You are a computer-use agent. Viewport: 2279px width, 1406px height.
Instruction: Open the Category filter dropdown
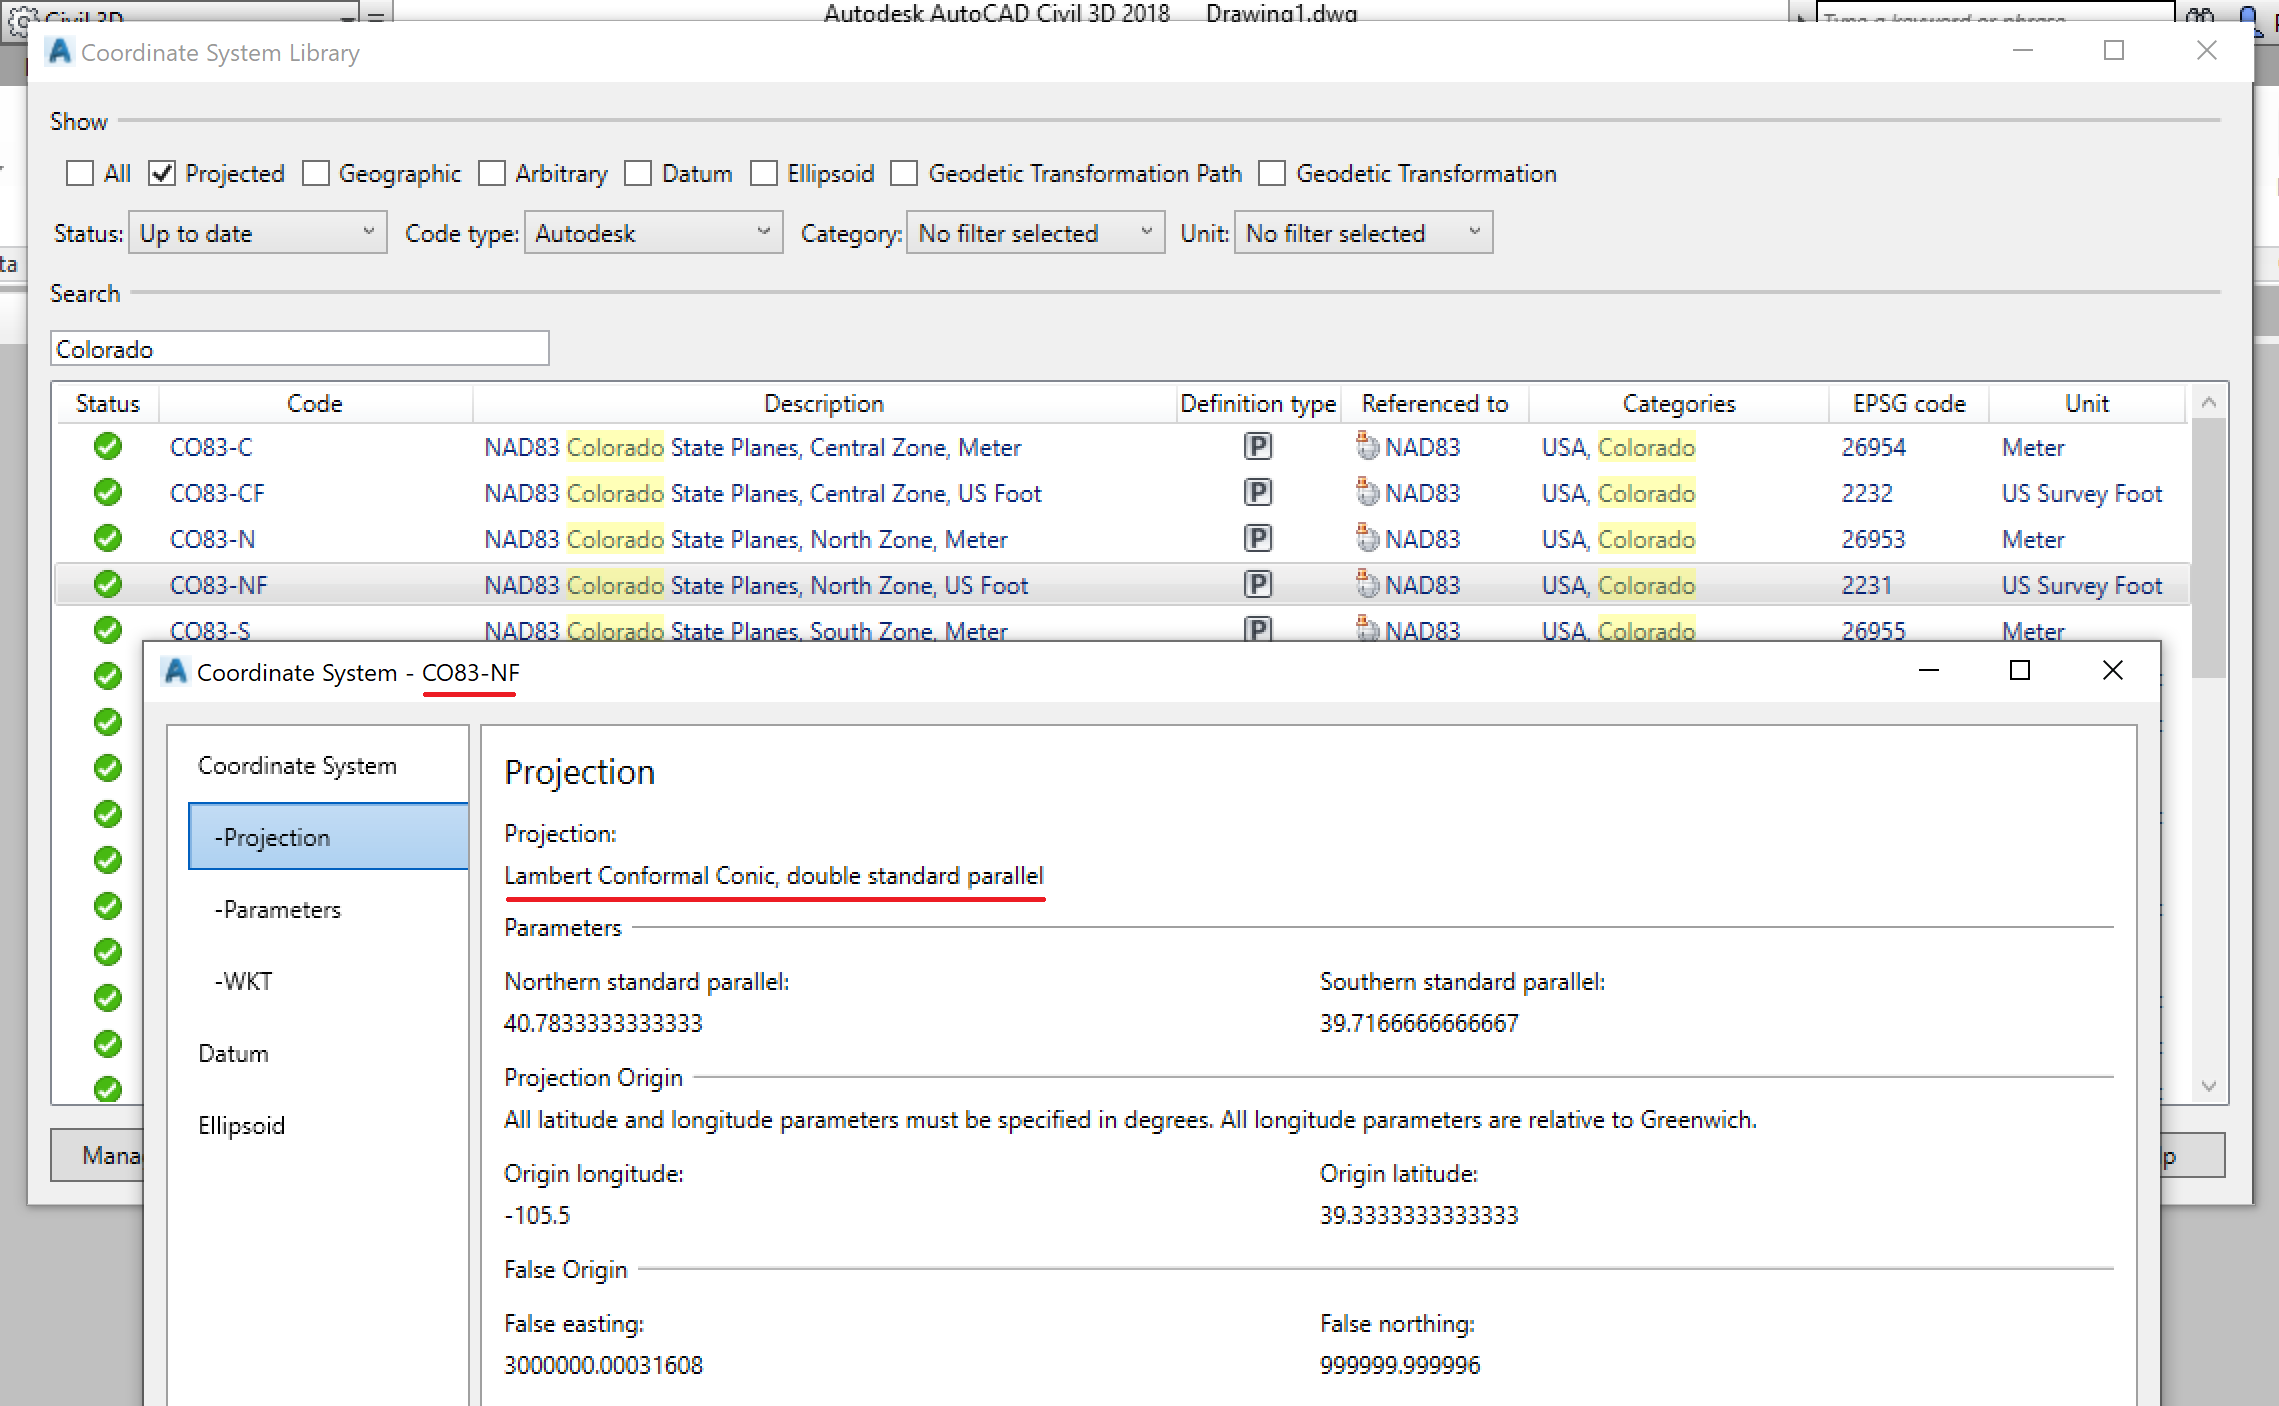click(x=1035, y=233)
